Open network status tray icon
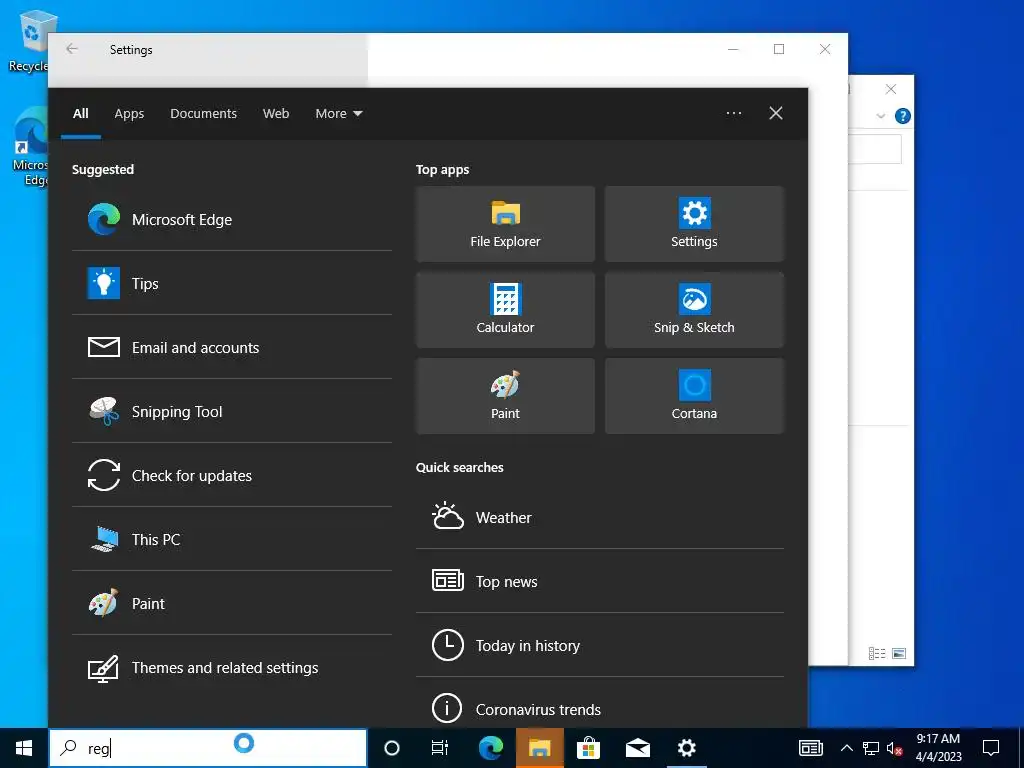This screenshot has width=1024, height=768. coord(871,748)
